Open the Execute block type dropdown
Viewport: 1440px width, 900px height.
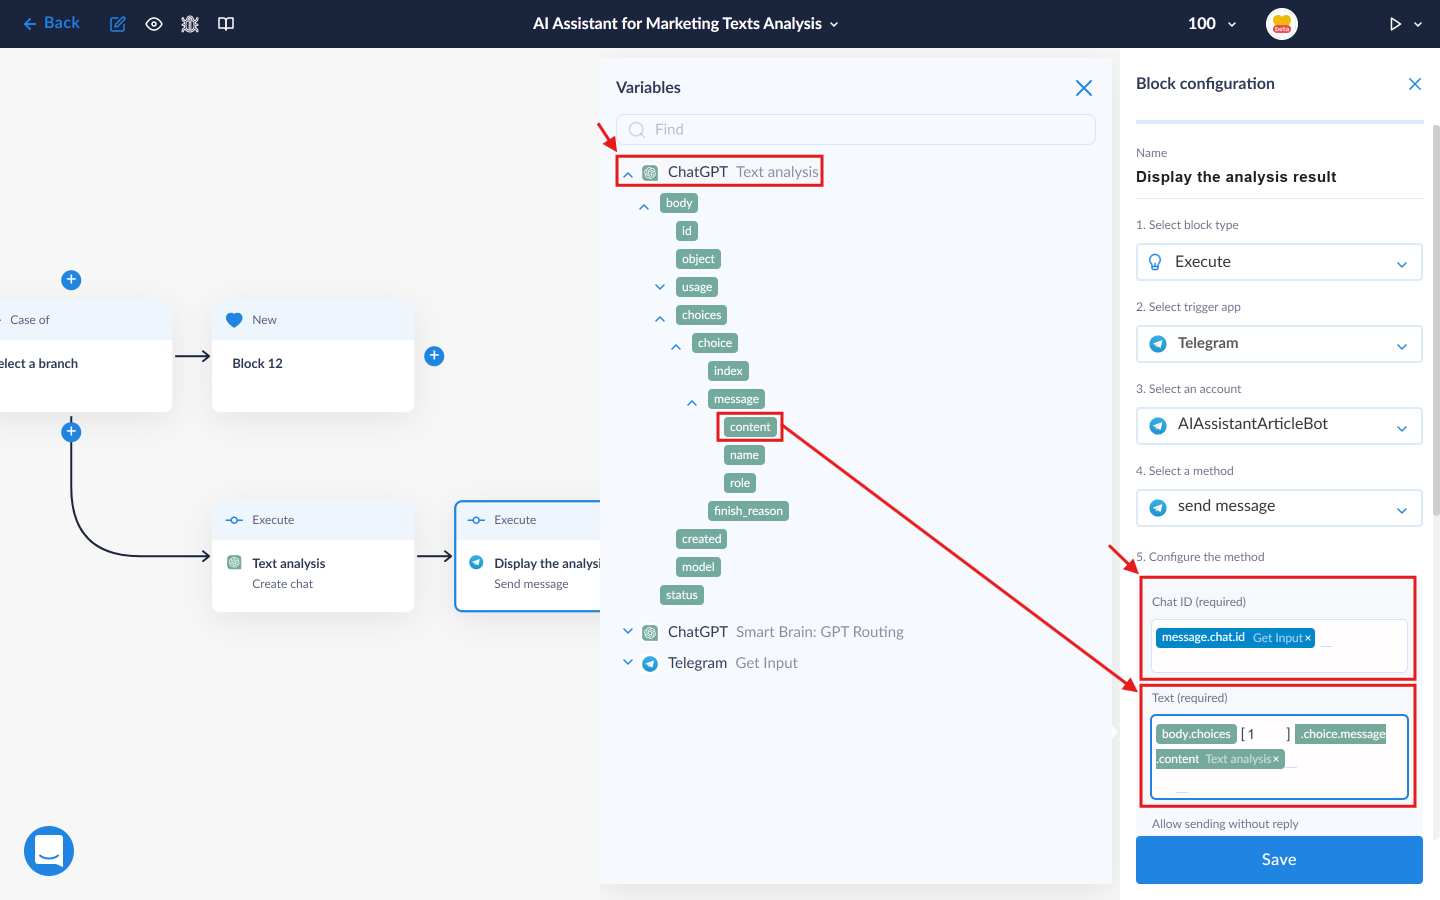[1279, 262]
